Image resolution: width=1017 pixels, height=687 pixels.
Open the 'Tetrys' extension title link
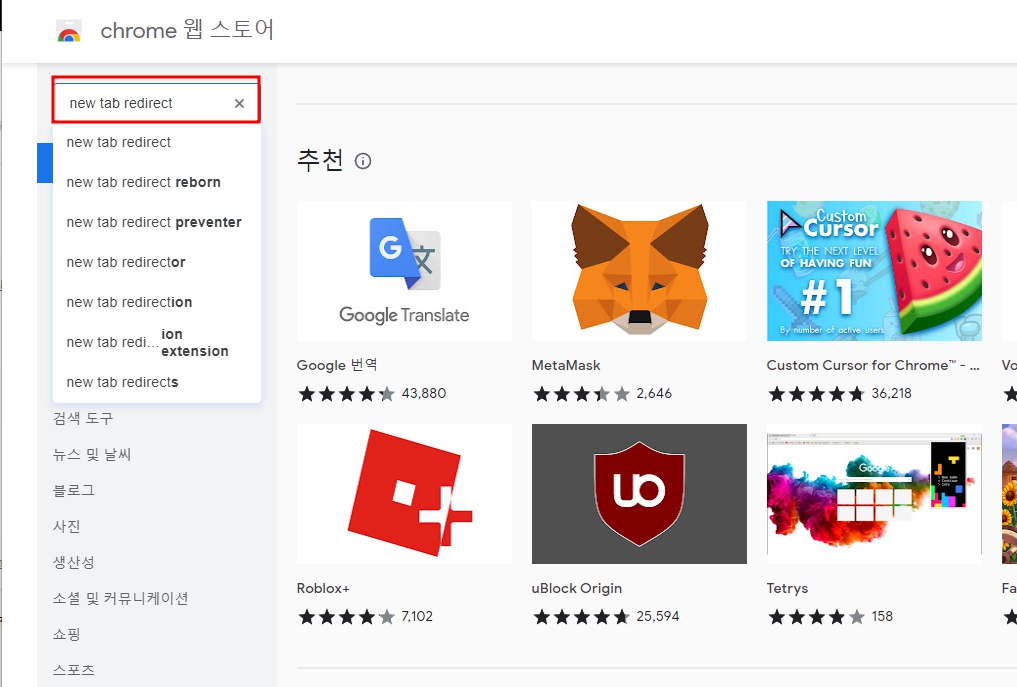[787, 588]
